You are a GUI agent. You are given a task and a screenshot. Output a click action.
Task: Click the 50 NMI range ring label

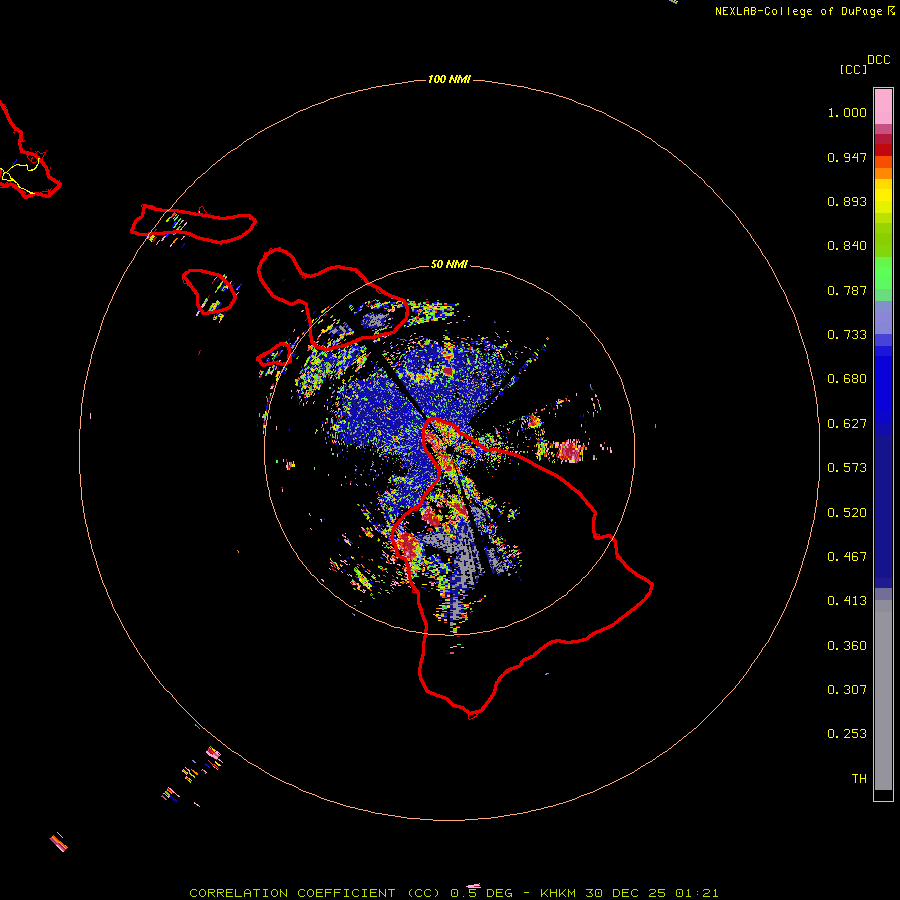(449, 264)
